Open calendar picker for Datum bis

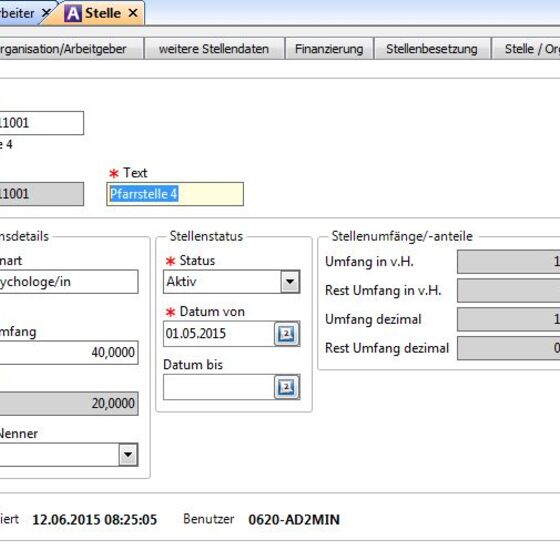tap(286, 387)
